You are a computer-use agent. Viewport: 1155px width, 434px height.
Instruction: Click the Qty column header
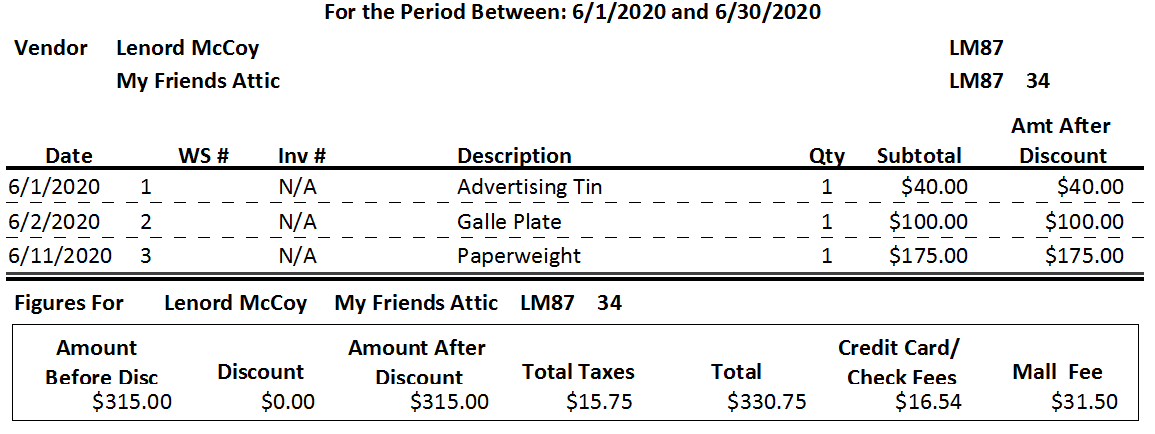click(x=826, y=156)
